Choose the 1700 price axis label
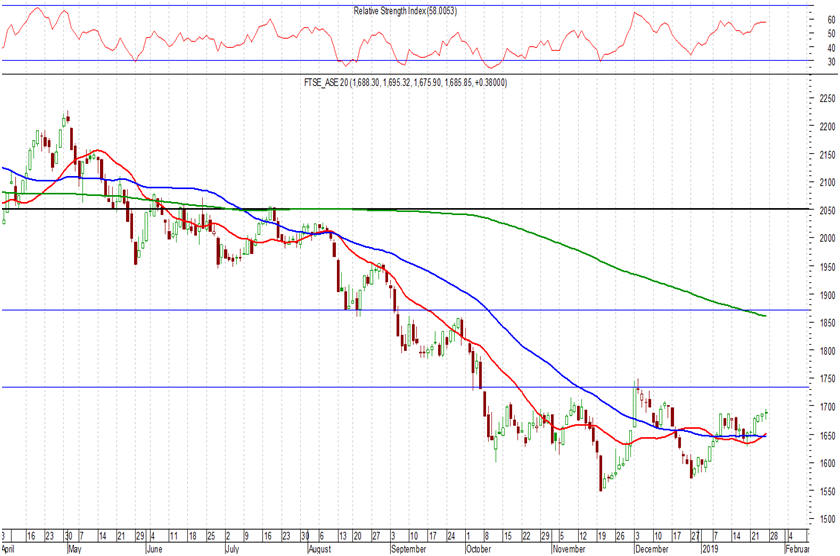 (x=827, y=407)
